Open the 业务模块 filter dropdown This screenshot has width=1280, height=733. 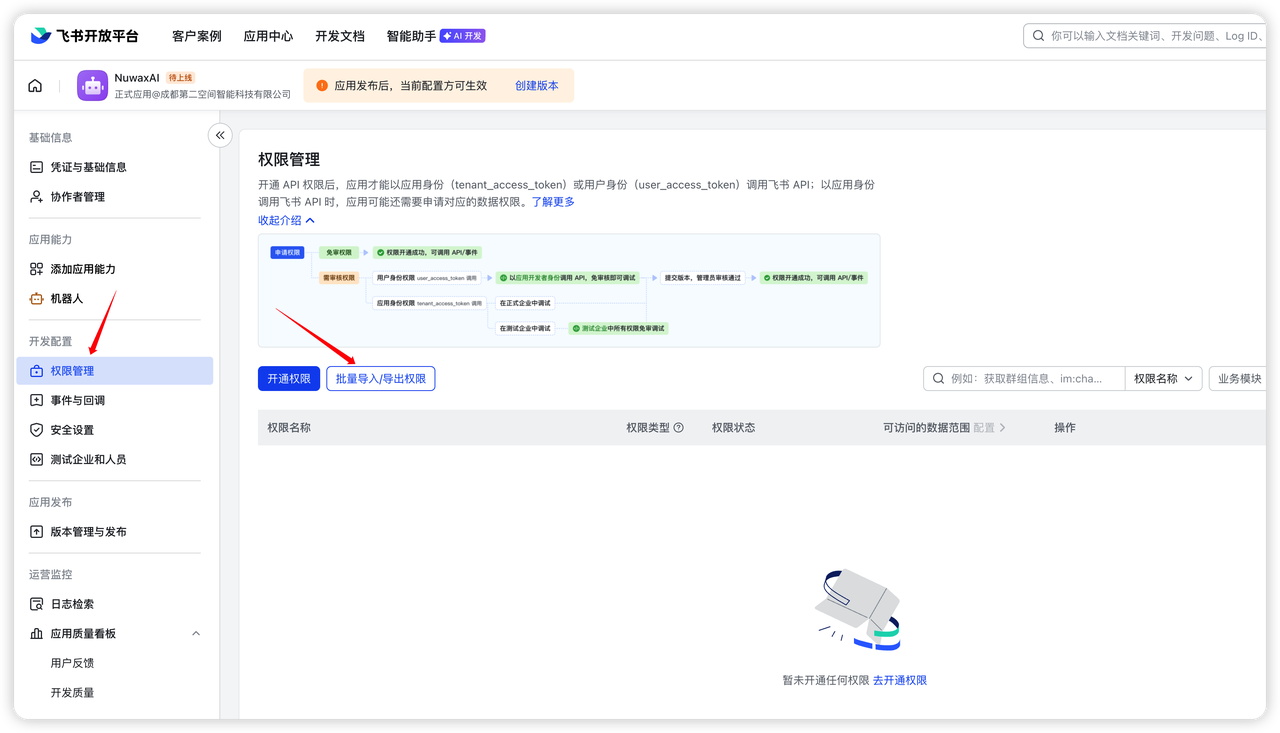coord(1240,379)
